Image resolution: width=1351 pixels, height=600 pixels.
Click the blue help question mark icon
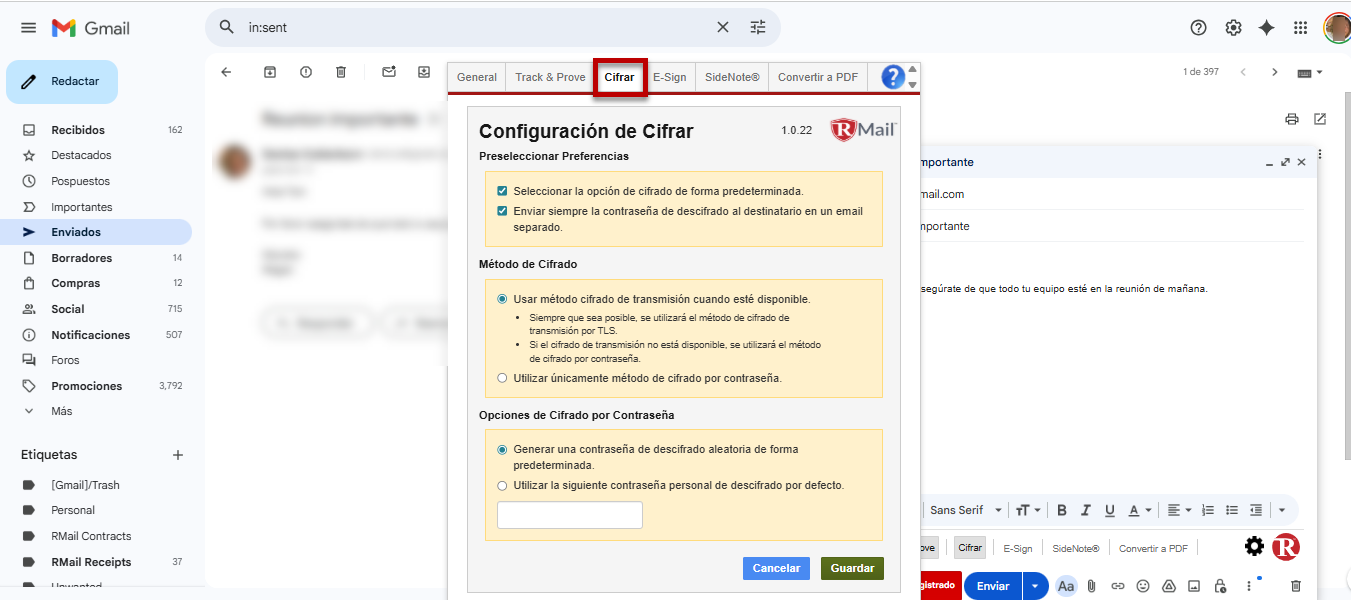pyautogui.click(x=893, y=77)
